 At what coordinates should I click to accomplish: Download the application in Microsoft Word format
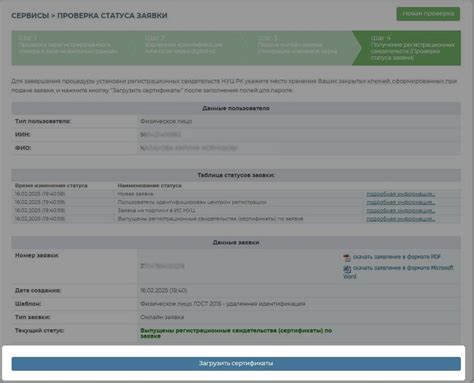pyautogui.click(x=398, y=272)
